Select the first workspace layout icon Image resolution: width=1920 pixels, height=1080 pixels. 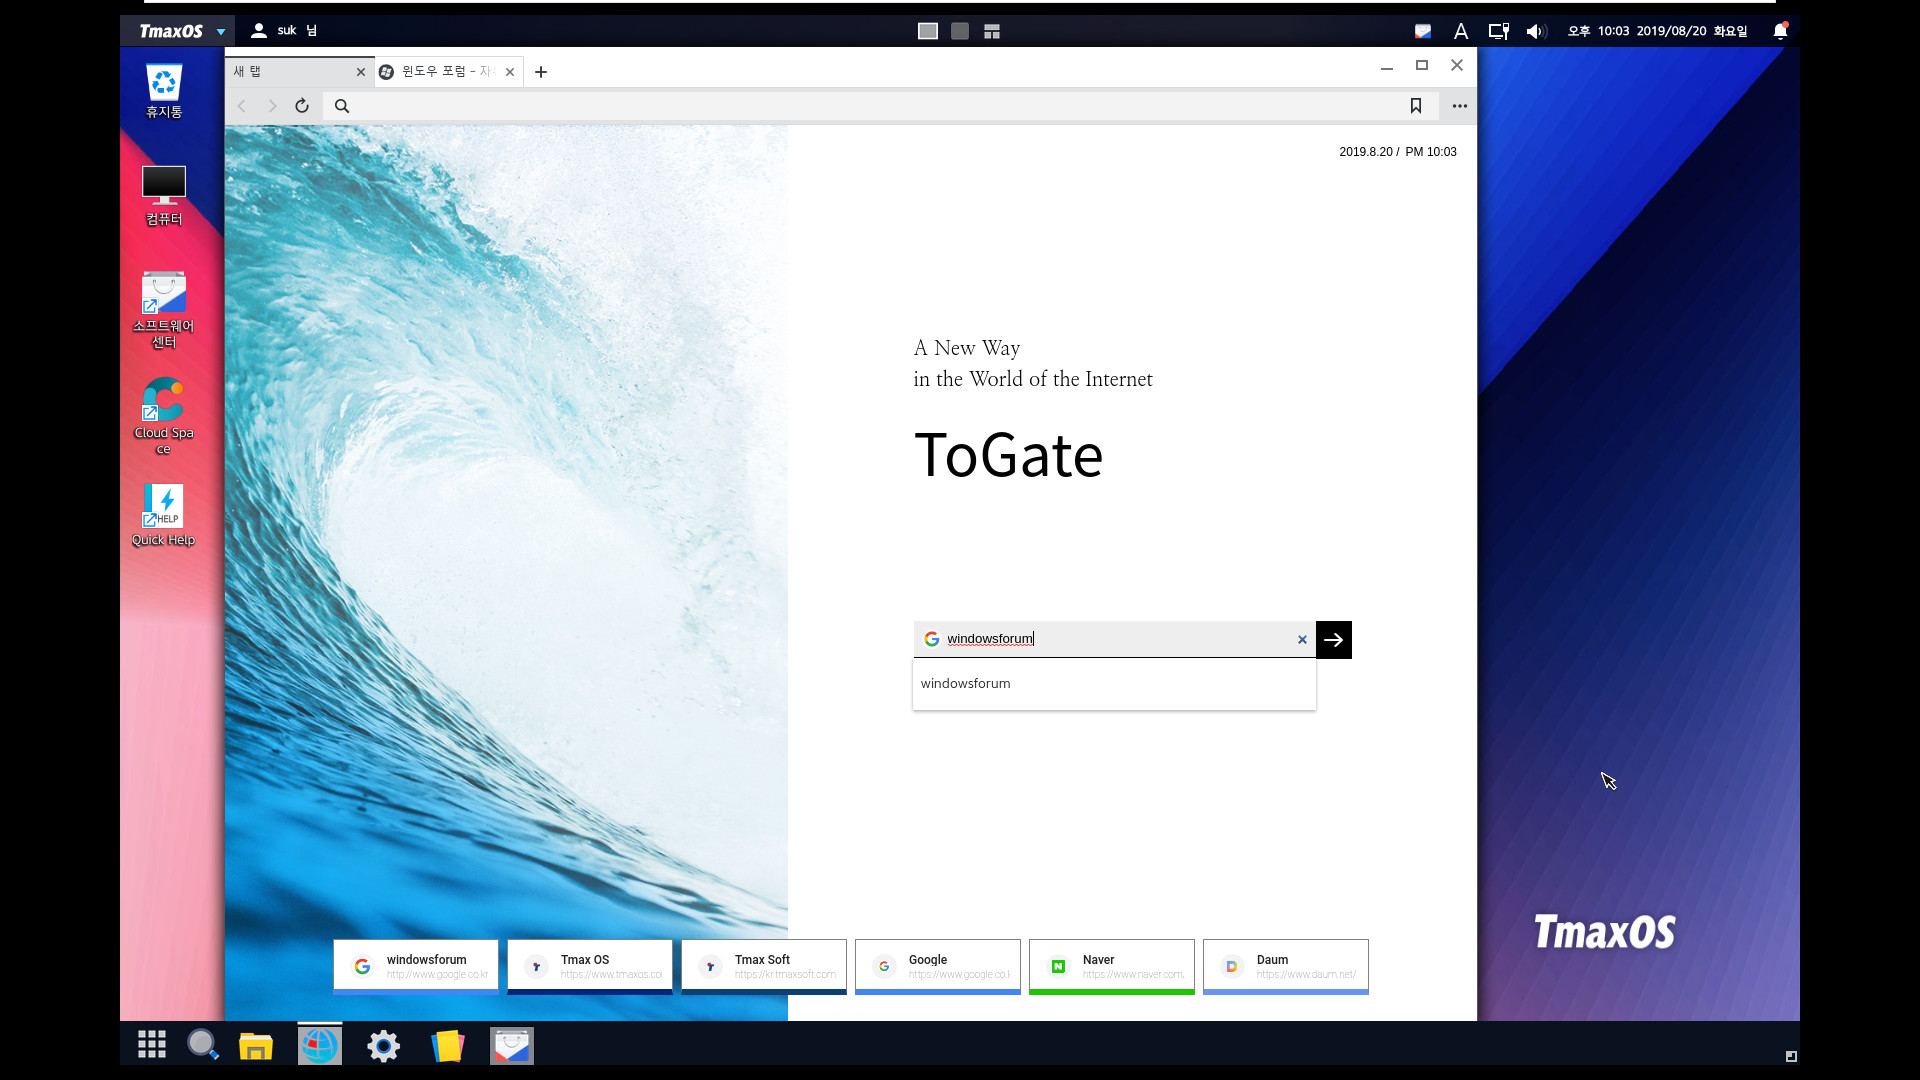pyautogui.click(x=928, y=31)
